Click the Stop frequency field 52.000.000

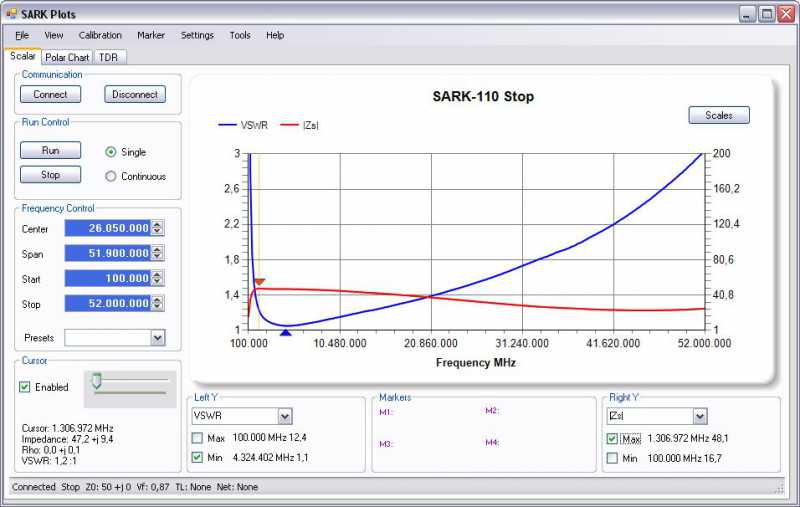tap(108, 303)
